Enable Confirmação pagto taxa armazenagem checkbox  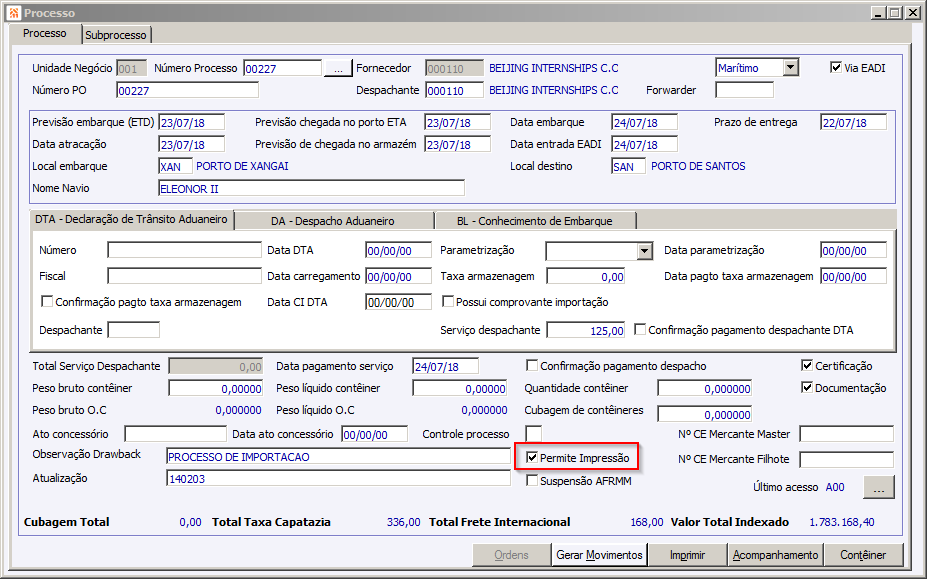[47, 302]
